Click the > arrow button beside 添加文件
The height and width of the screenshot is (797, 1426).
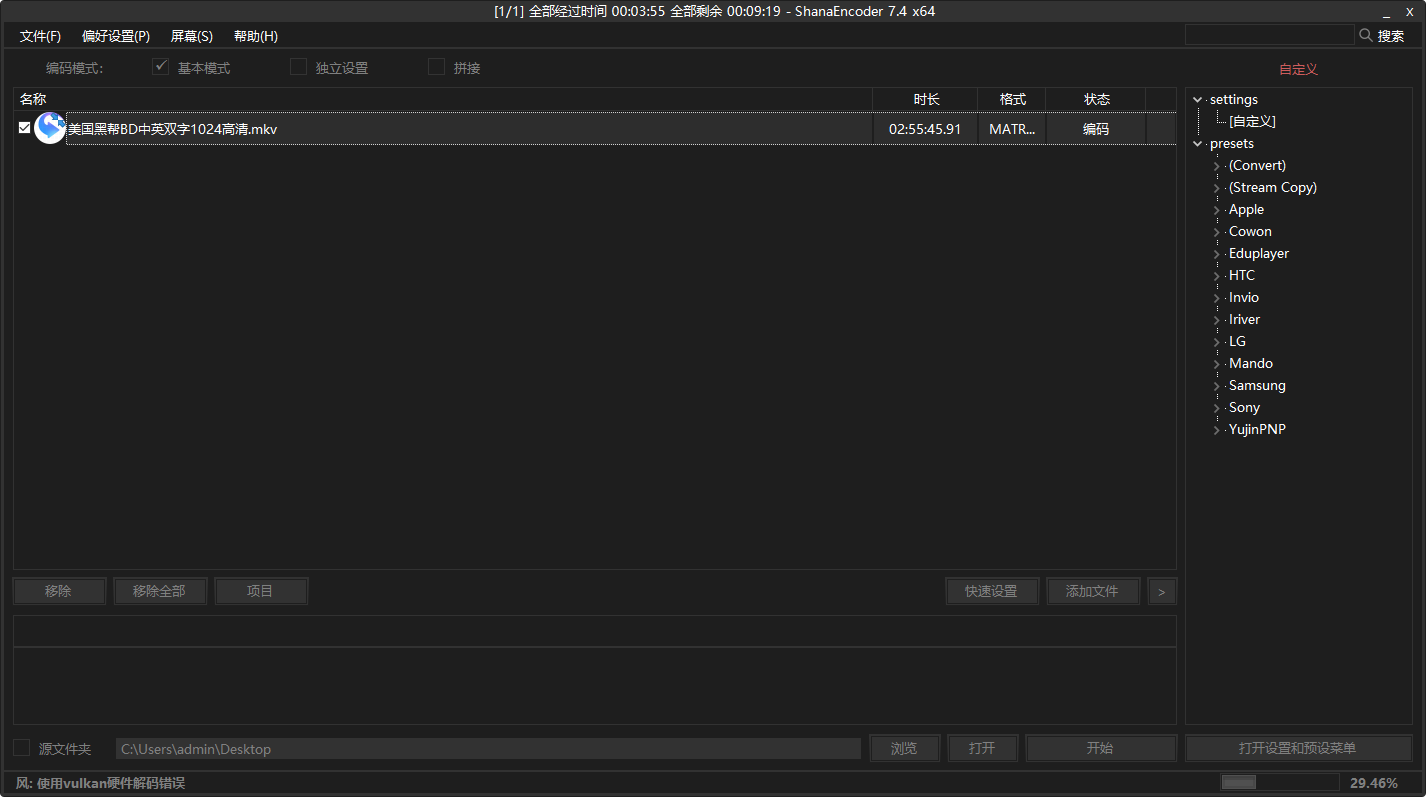tap(1162, 591)
